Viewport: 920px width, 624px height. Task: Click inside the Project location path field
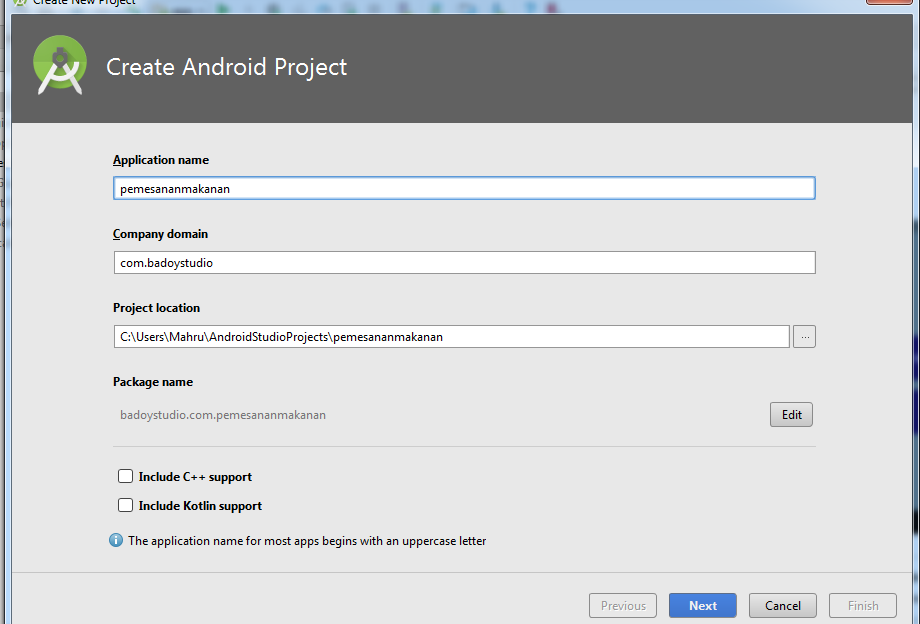click(451, 337)
